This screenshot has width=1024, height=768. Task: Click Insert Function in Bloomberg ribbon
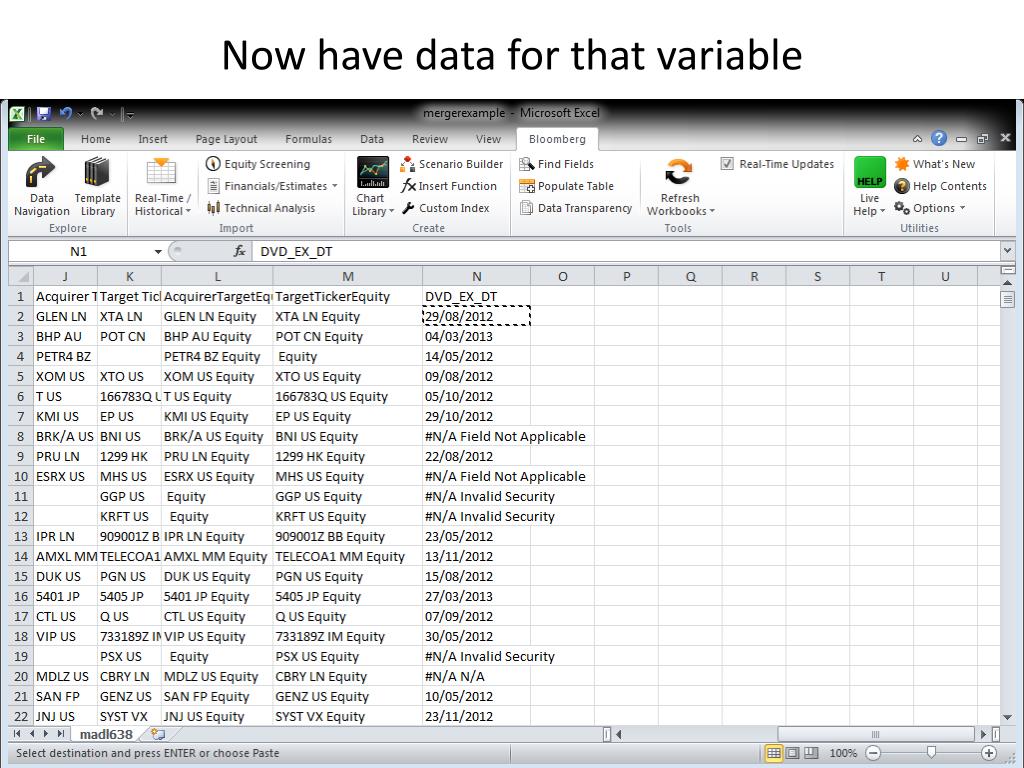449,186
